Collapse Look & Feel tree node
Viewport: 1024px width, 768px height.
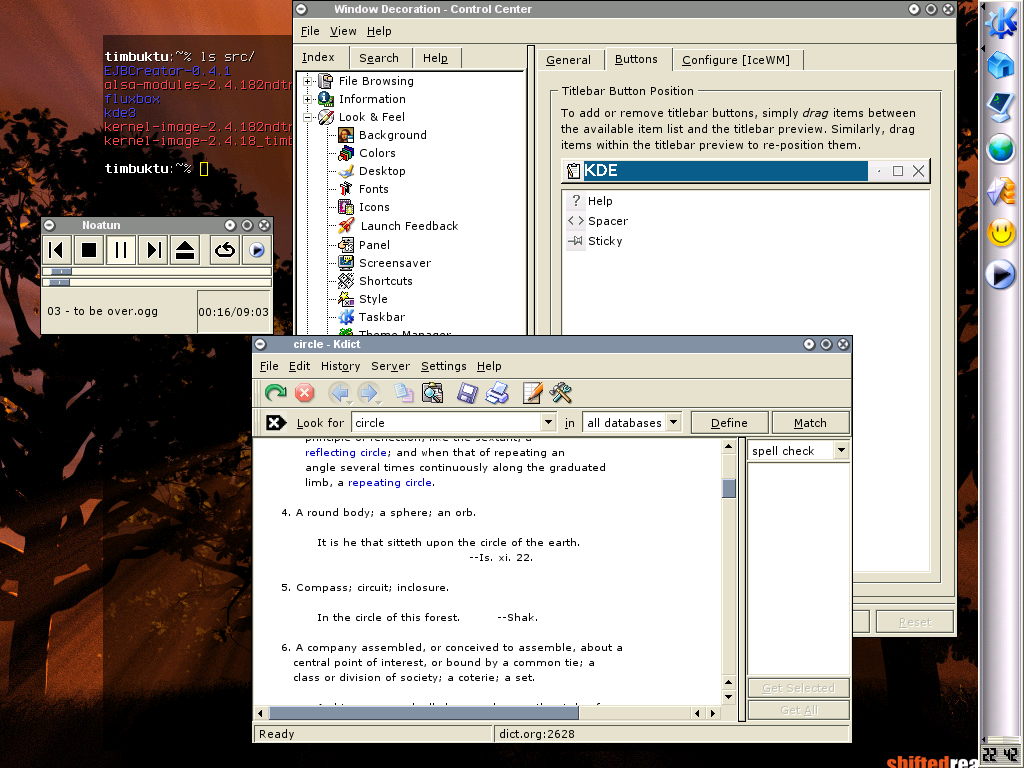308,118
